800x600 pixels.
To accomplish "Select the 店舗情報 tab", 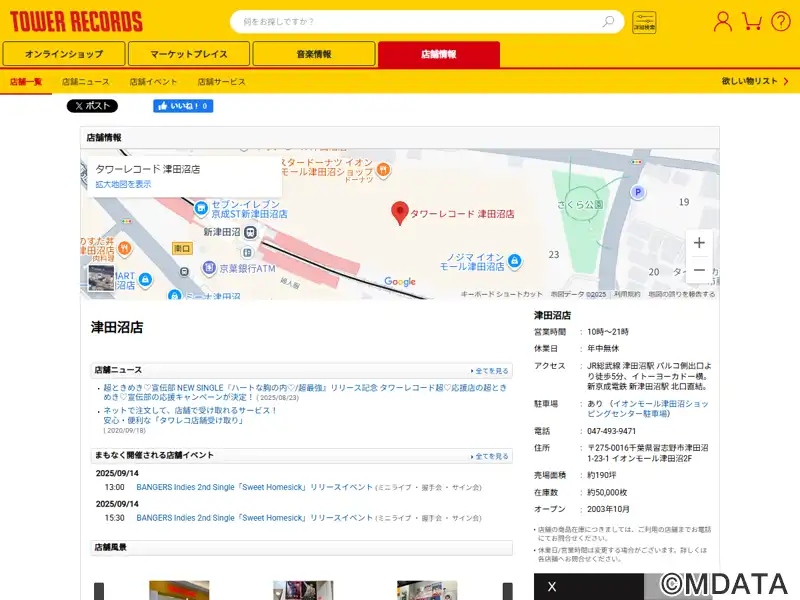I will pyautogui.click(x=439, y=54).
